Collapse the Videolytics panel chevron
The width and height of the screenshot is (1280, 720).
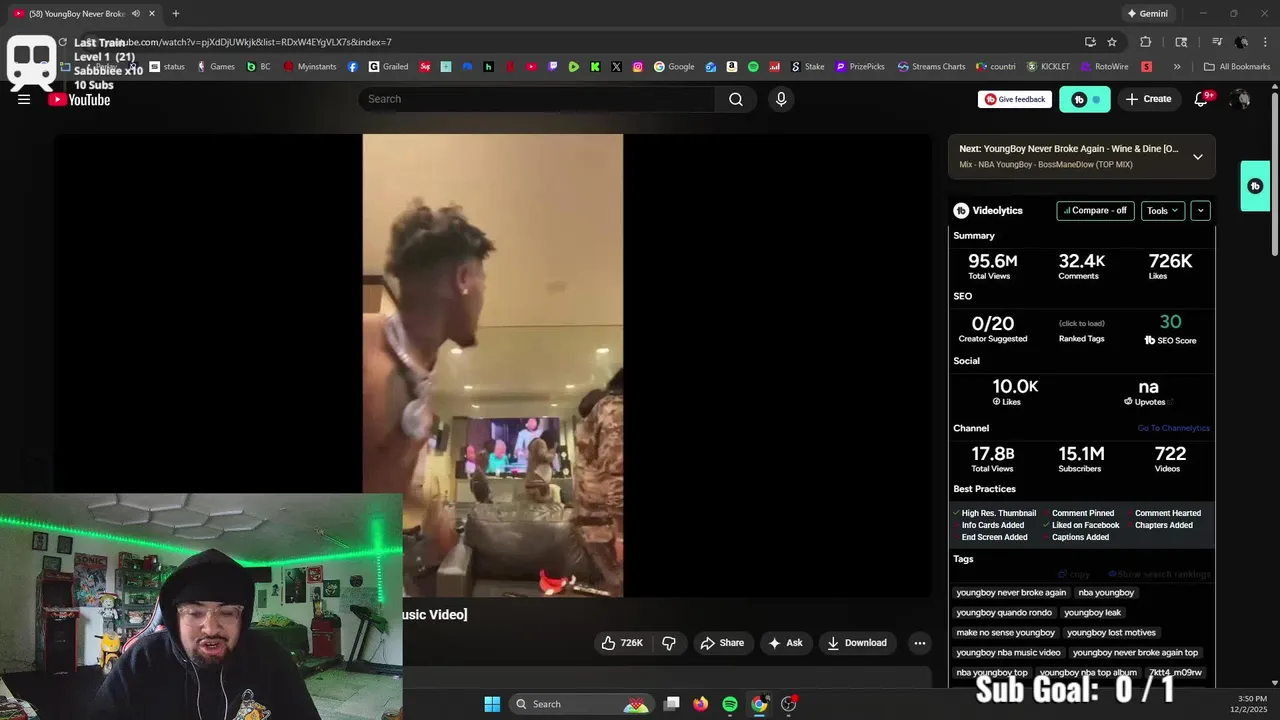click(x=1200, y=211)
